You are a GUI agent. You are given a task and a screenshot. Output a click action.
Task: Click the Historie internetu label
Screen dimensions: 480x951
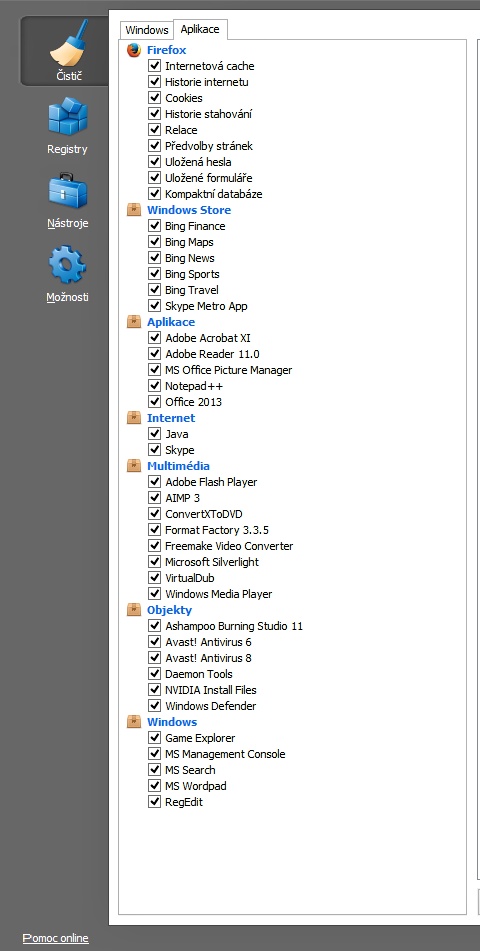[x=207, y=82]
